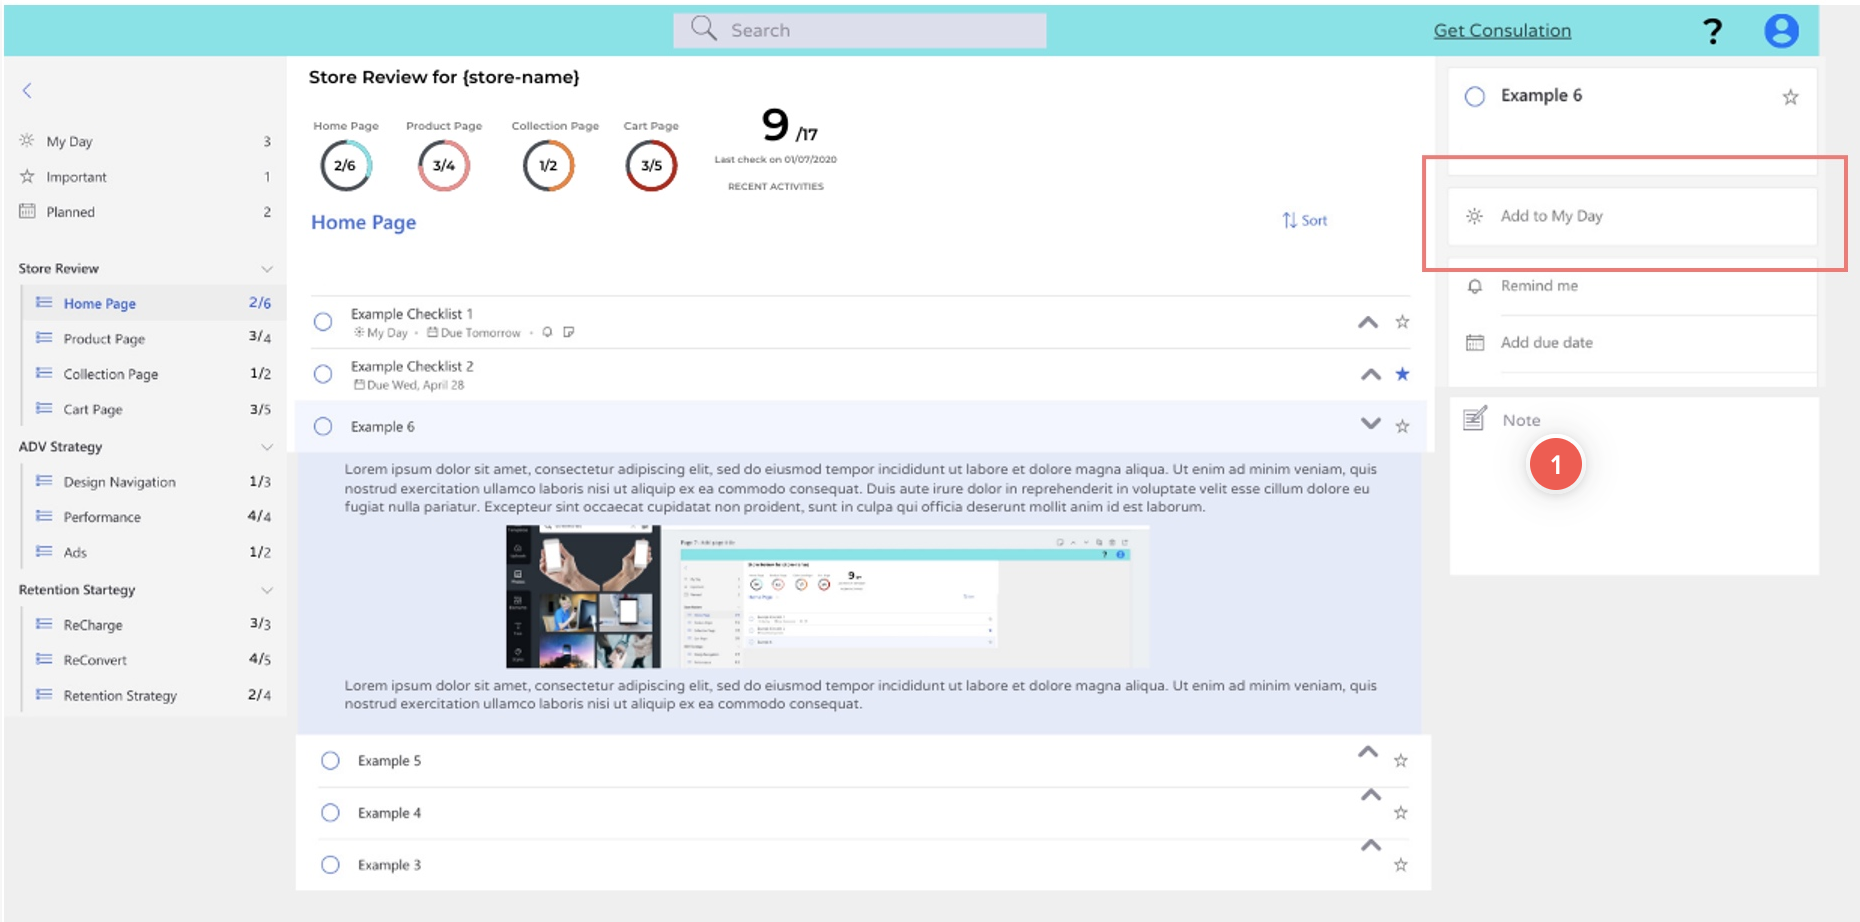Expand the Example 4 row
Viewport: 1860px width, 922px height.
click(1371, 795)
